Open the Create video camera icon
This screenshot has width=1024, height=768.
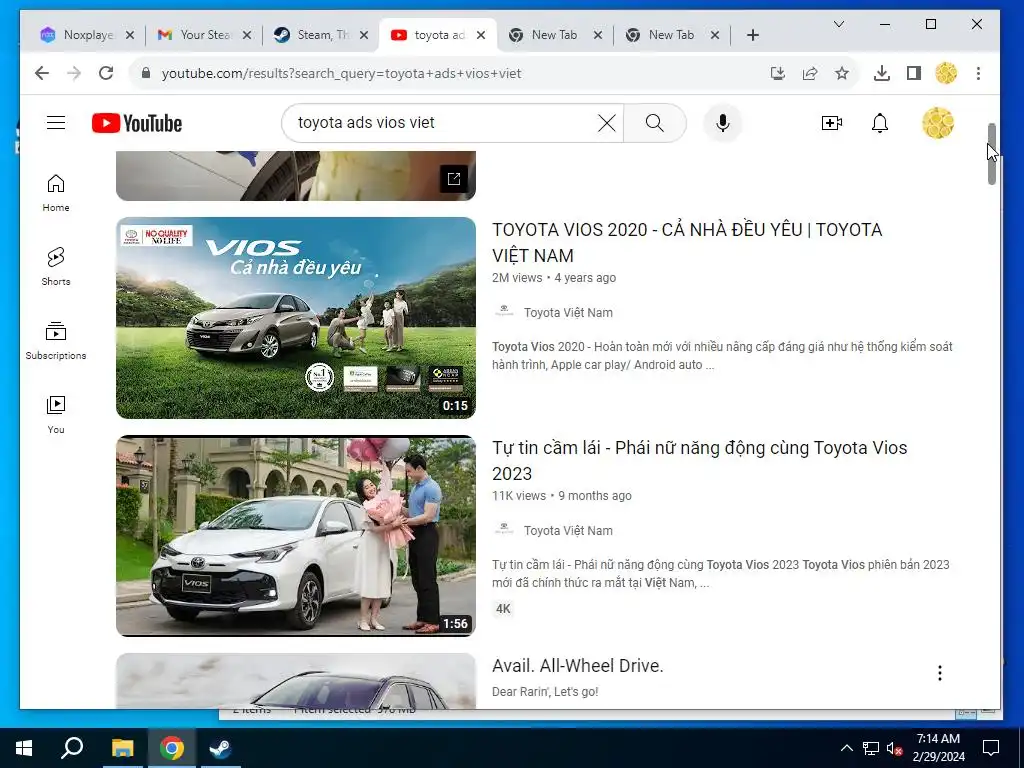(831, 123)
